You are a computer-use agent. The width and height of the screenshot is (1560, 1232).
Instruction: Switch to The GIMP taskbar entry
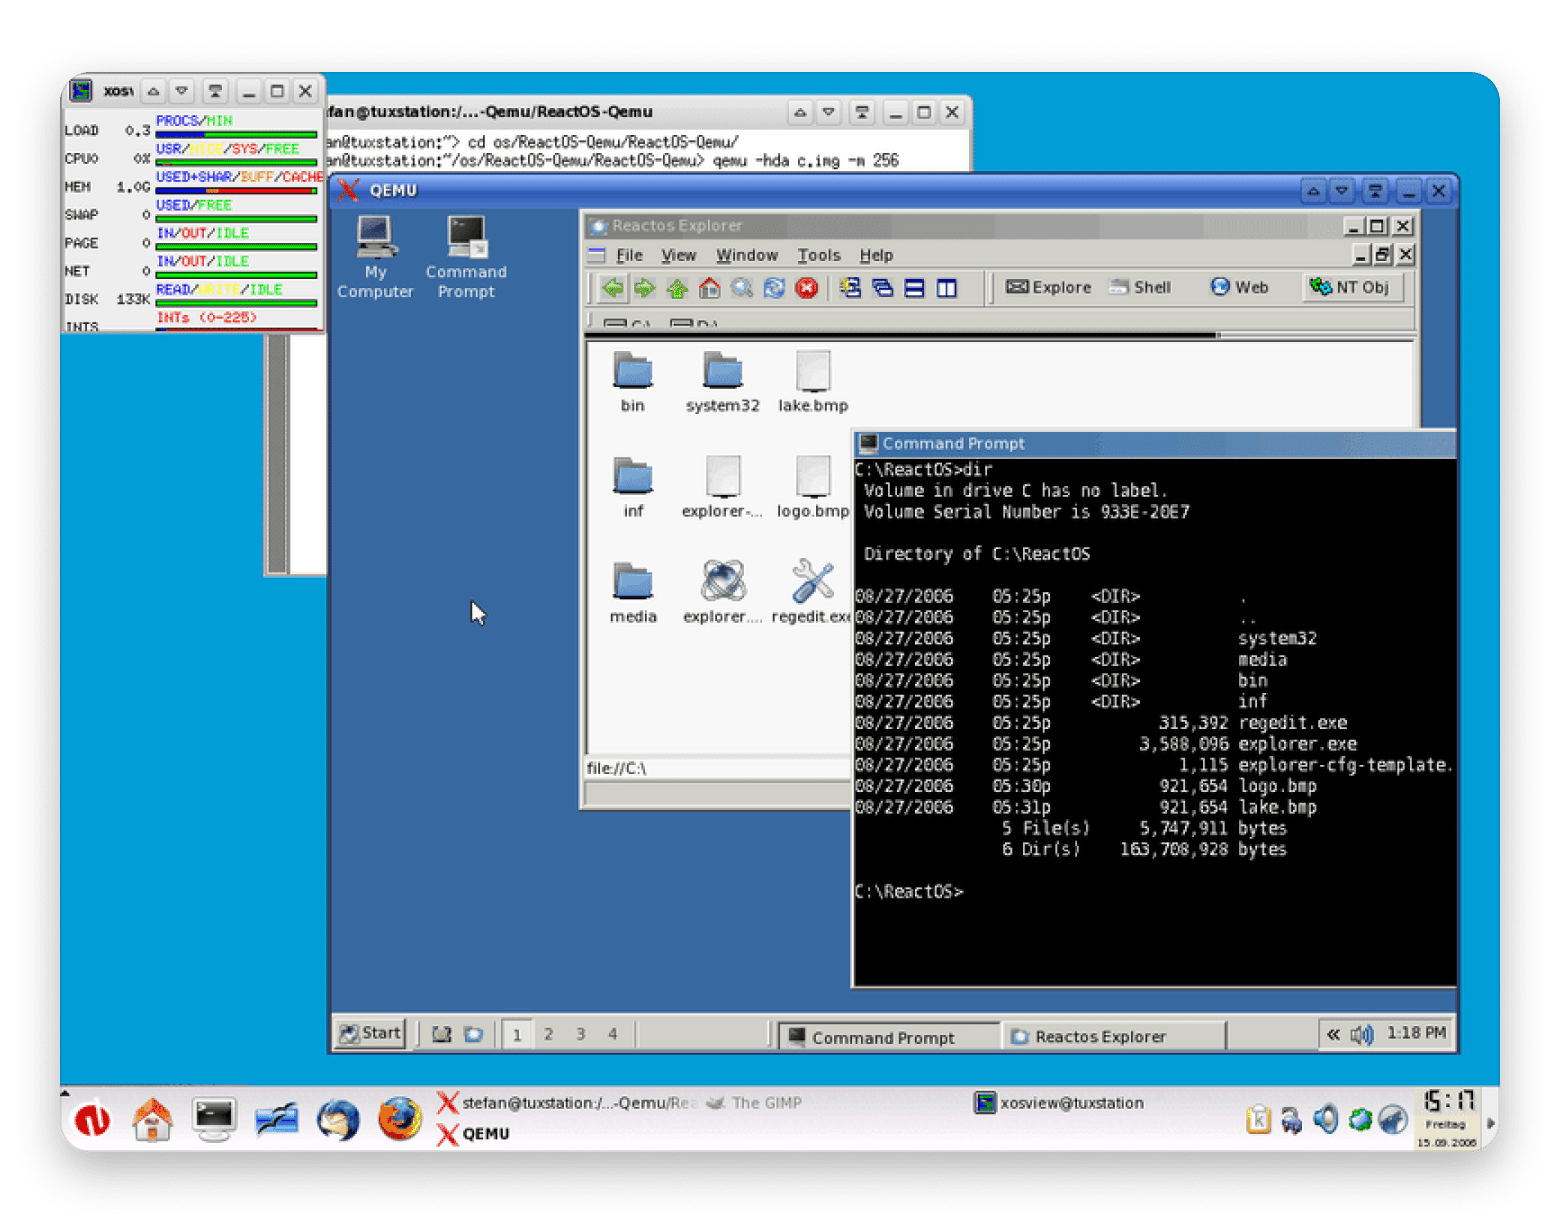pyautogui.click(x=753, y=1103)
